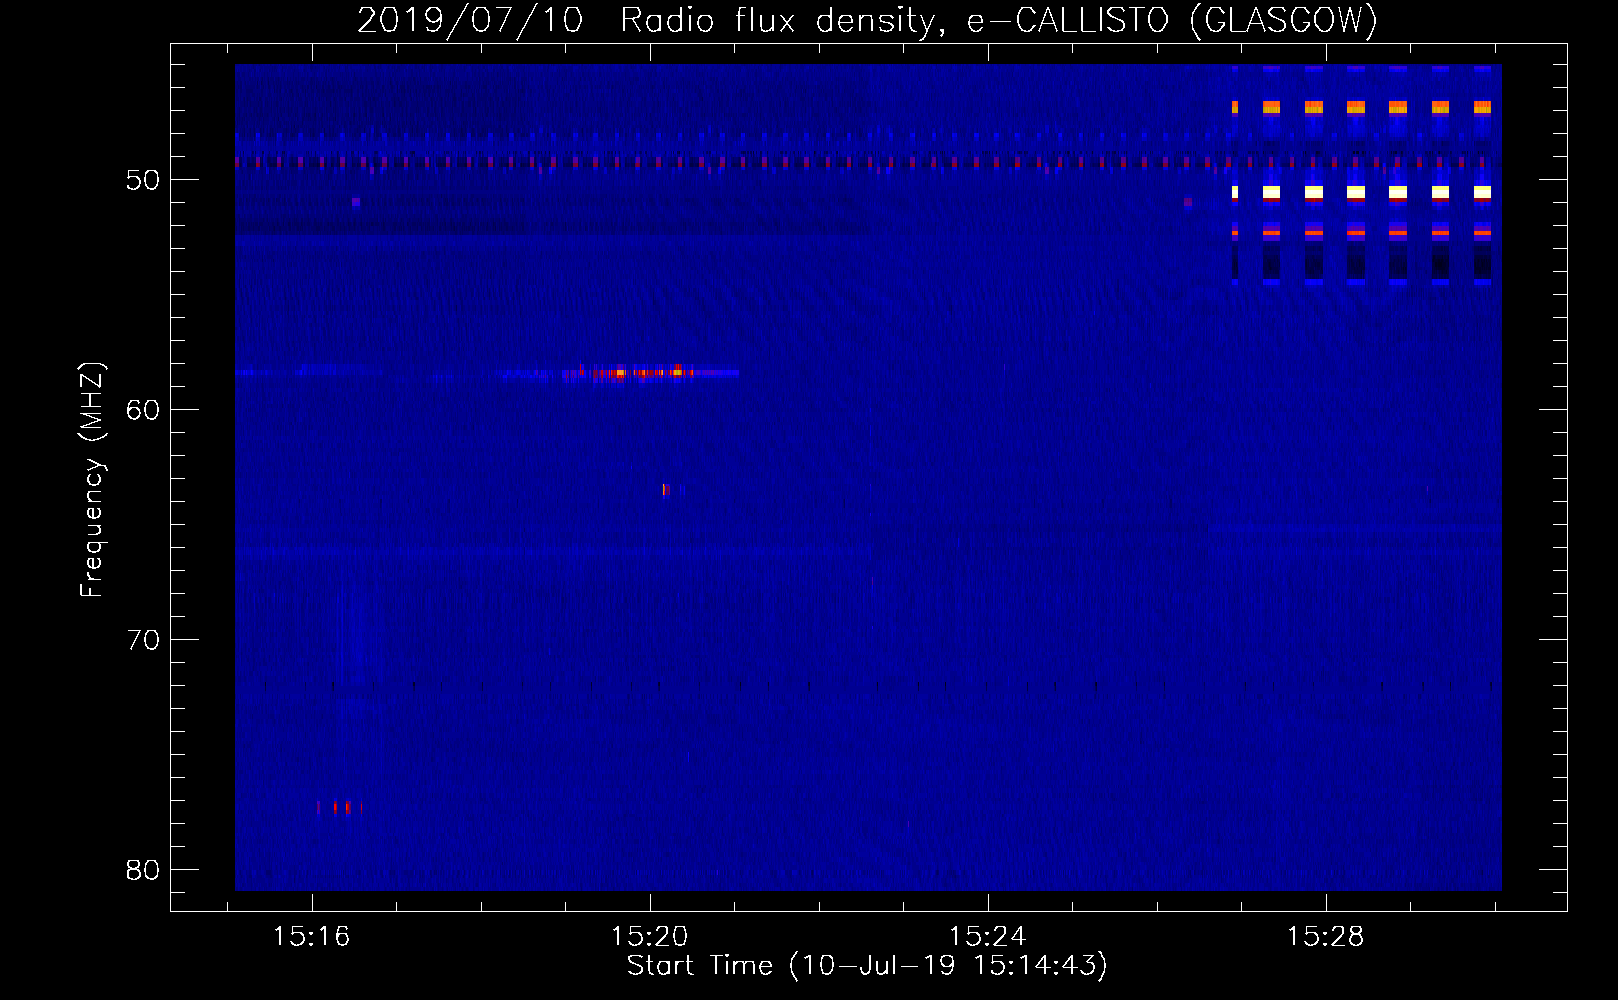Click the 'Start Time (10-Jul-19 15:14:43)' label
Viewport: 1618px width, 1000px height.
tap(867, 966)
